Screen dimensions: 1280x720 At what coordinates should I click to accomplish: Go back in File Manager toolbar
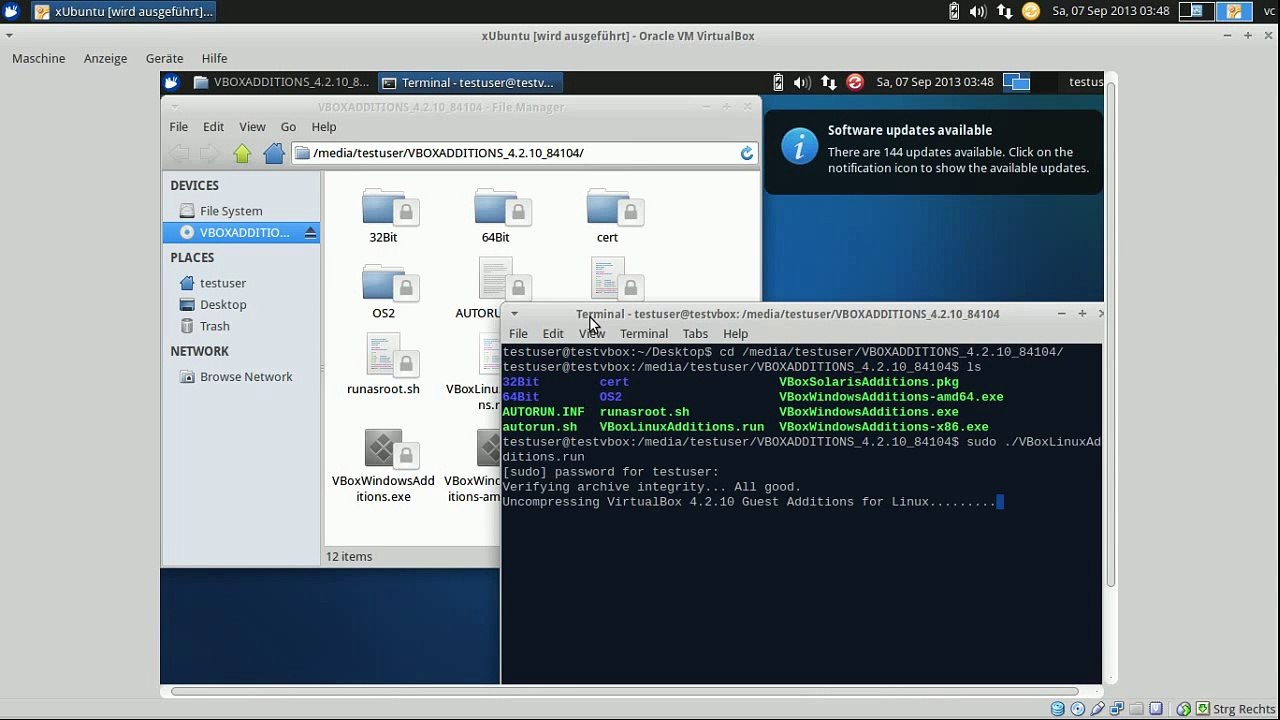(x=179, y=153)
